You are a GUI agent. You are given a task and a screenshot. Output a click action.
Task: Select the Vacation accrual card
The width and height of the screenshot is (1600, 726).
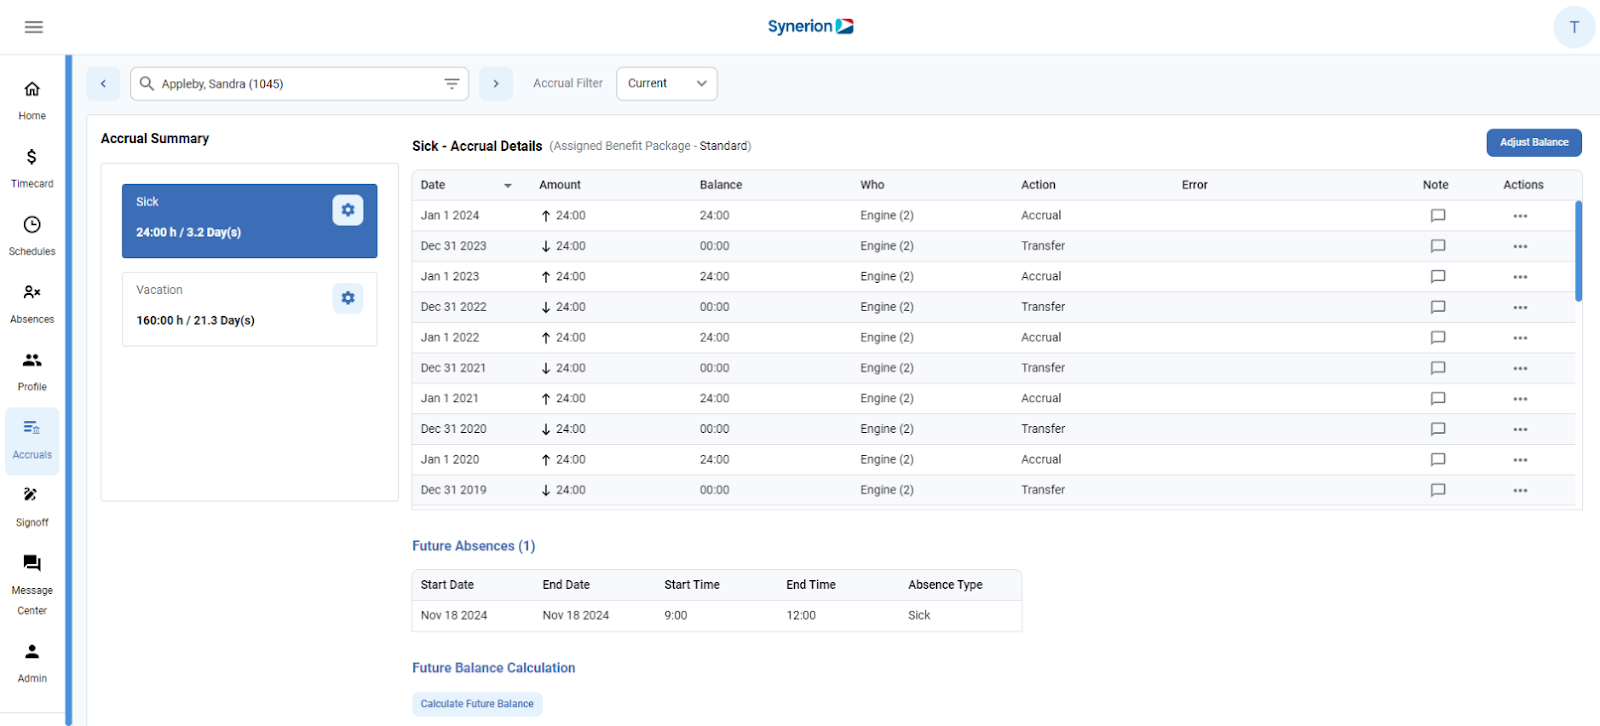pos(250,309)
